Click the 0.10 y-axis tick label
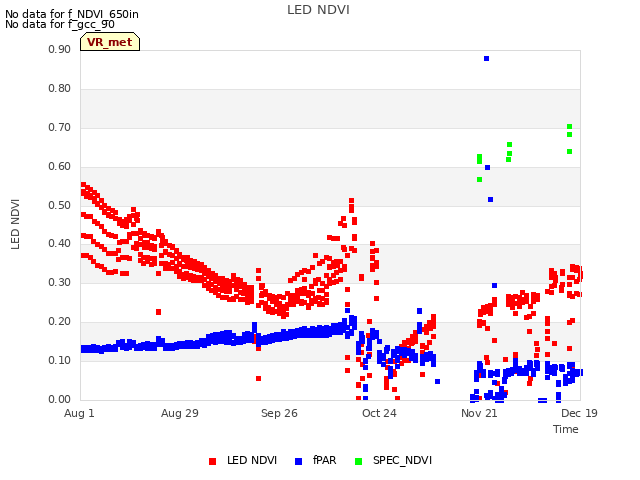Viewport: 640px width, 480px height. [x=60, y=360]
